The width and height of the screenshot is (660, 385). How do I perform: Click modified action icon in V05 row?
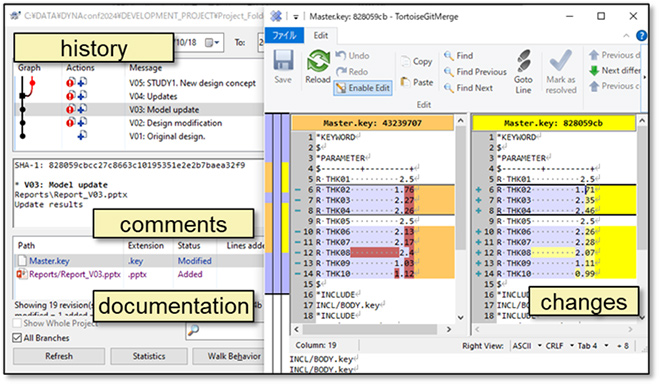[x=70, y=82]
